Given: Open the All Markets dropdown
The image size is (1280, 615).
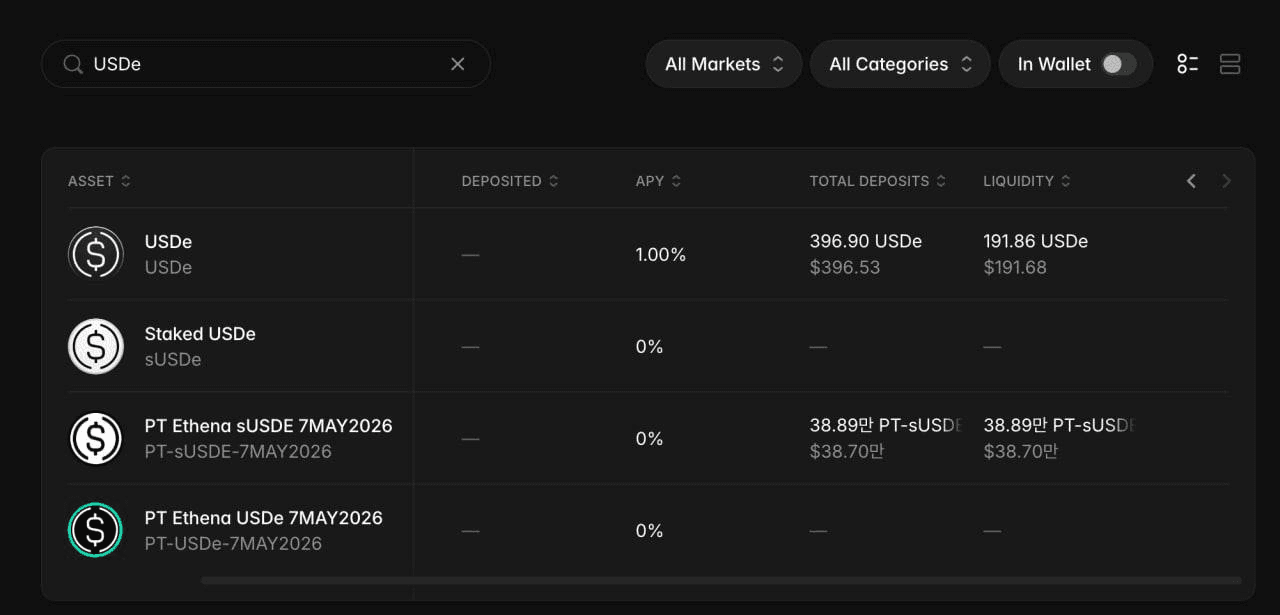Looking at the screenshot, I should coord(722,63).
